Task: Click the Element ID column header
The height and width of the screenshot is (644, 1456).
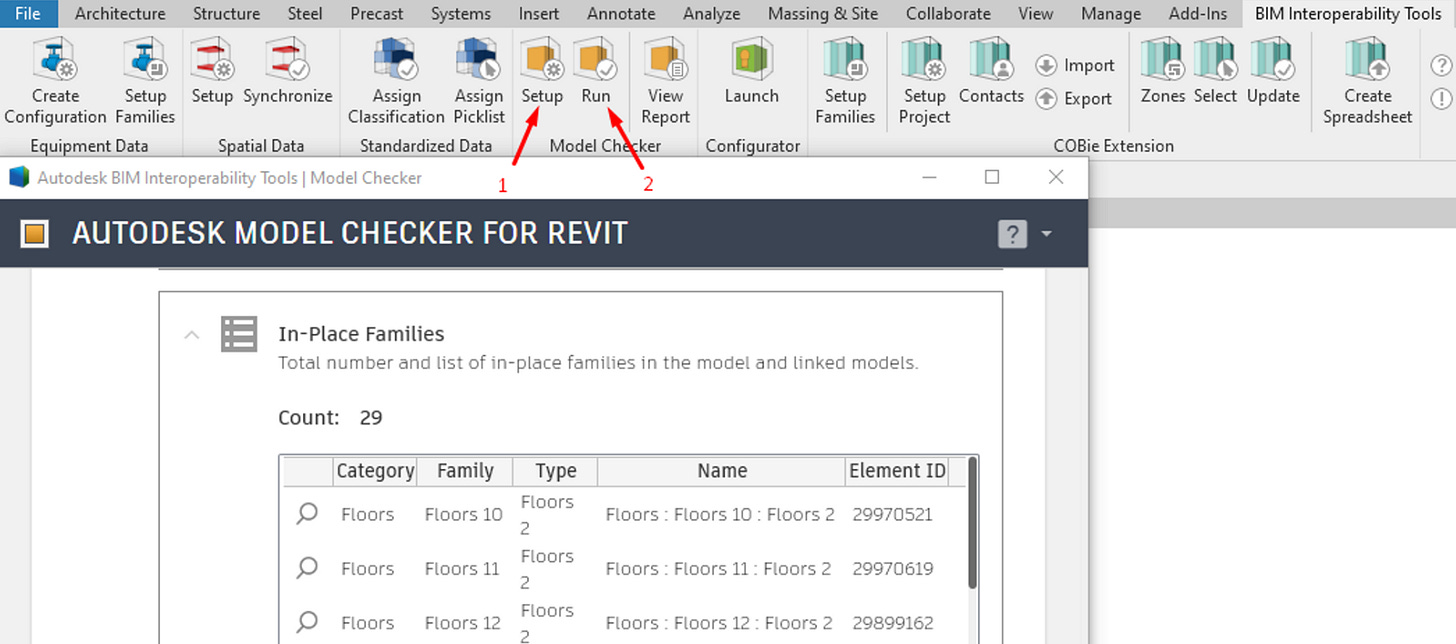Action: [897, 471]
